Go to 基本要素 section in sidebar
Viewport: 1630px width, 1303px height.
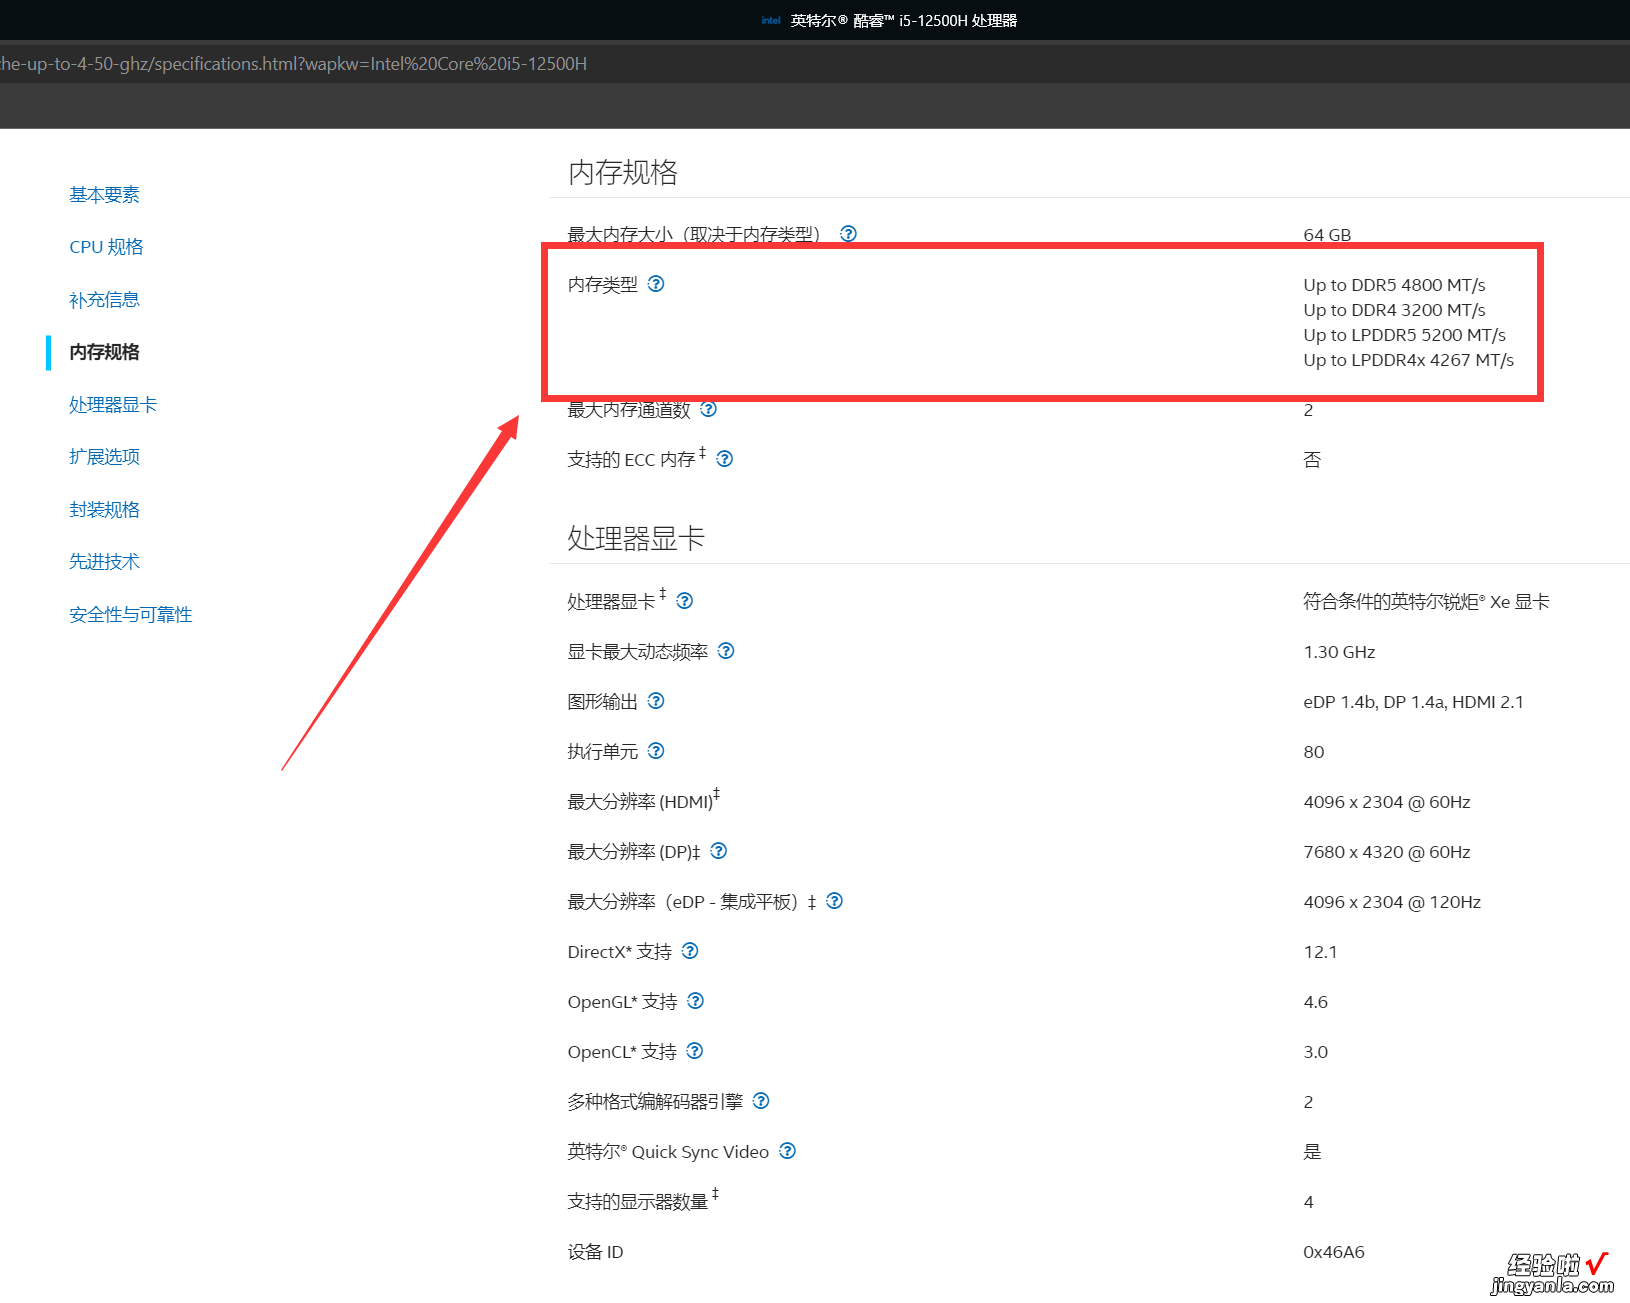click(104, 194)
